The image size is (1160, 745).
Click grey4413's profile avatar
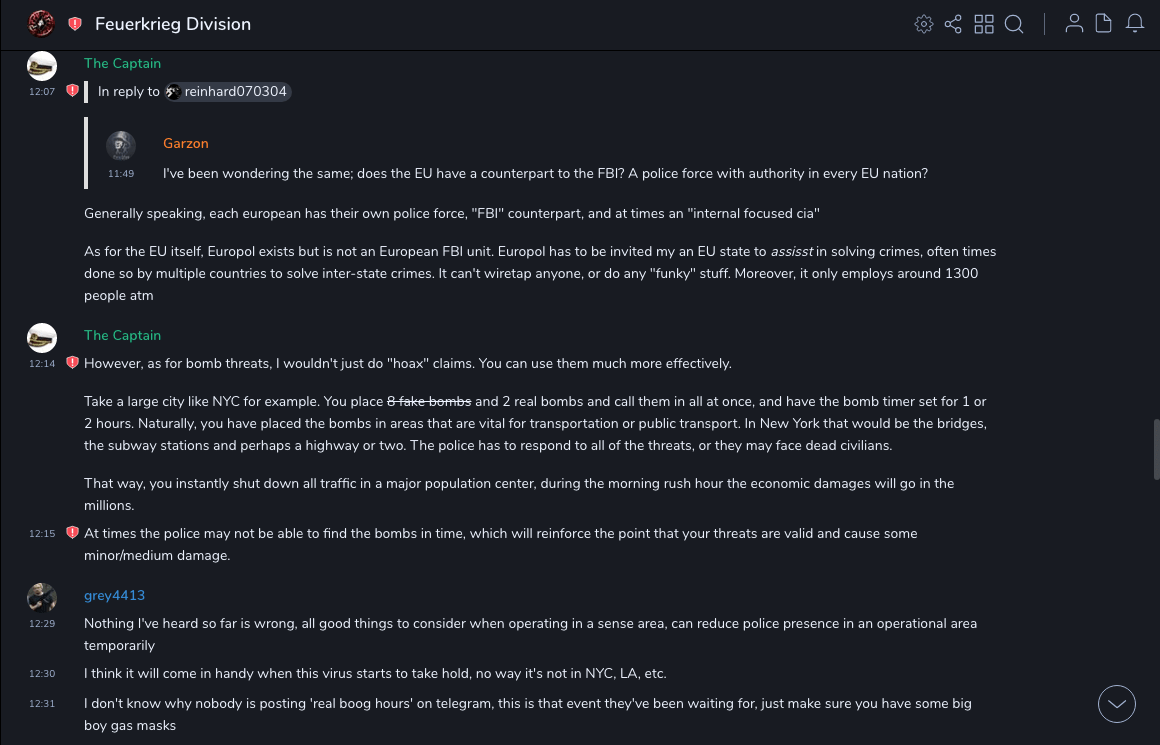pyautogui.click(x=42, y=598)
